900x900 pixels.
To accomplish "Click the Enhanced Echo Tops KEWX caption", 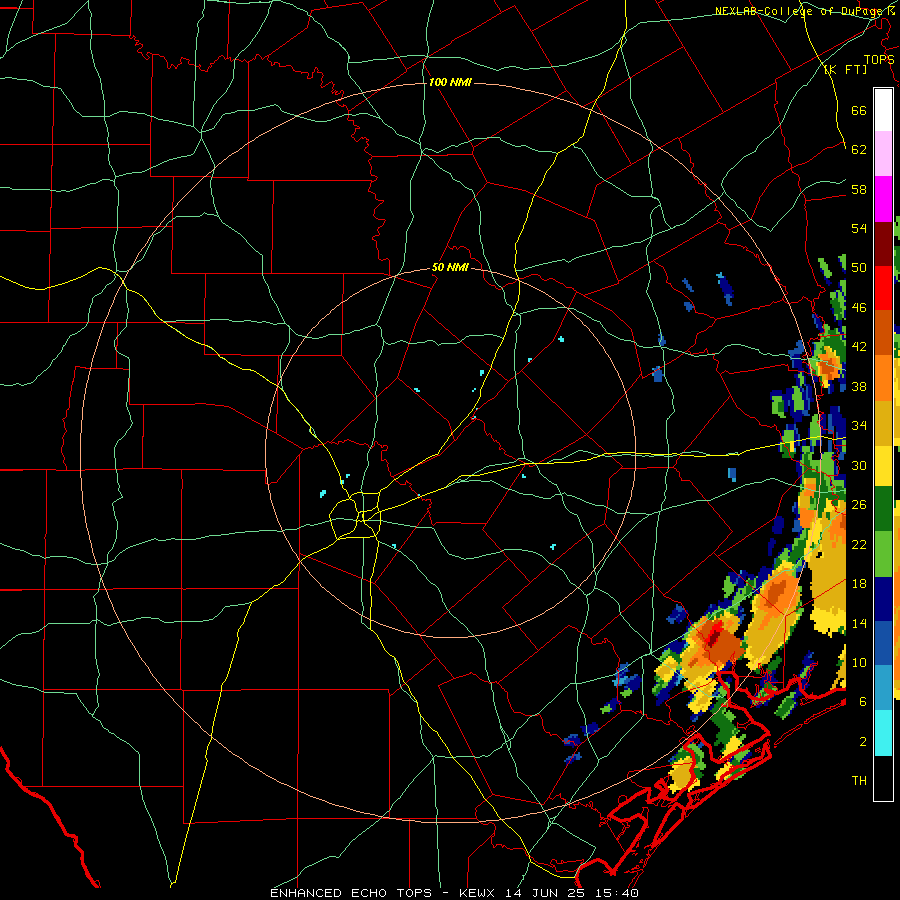I will click(454, 893).
